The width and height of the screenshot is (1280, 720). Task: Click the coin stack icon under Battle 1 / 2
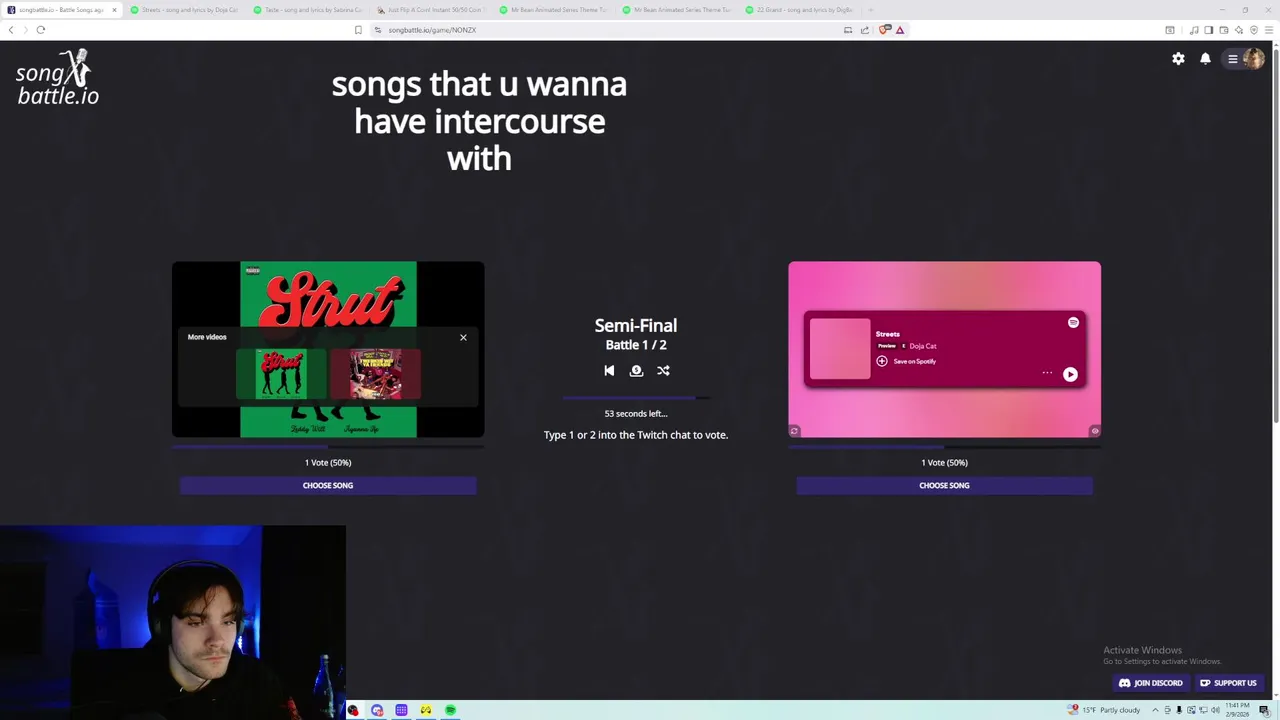point(636,370)
